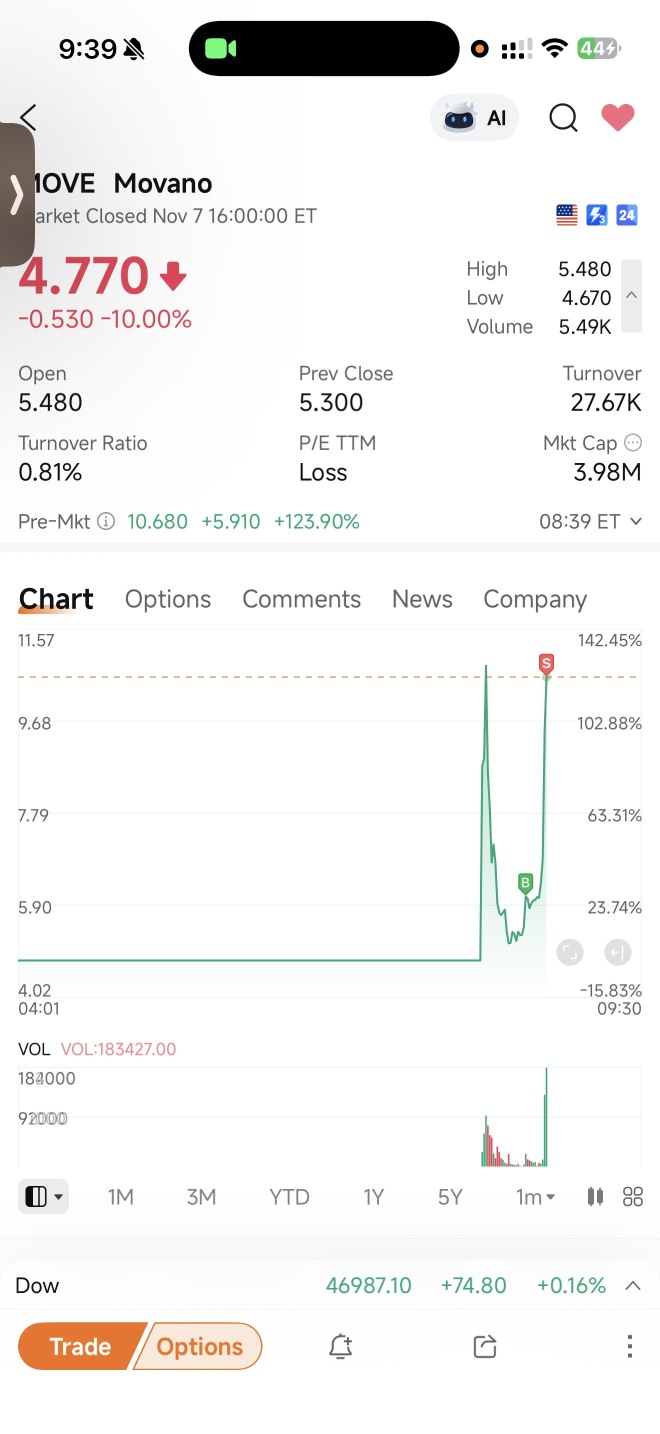Open the 1m interval dropdown
The width and height of the screenshot is (660, 1434).
pos(535,1197)
